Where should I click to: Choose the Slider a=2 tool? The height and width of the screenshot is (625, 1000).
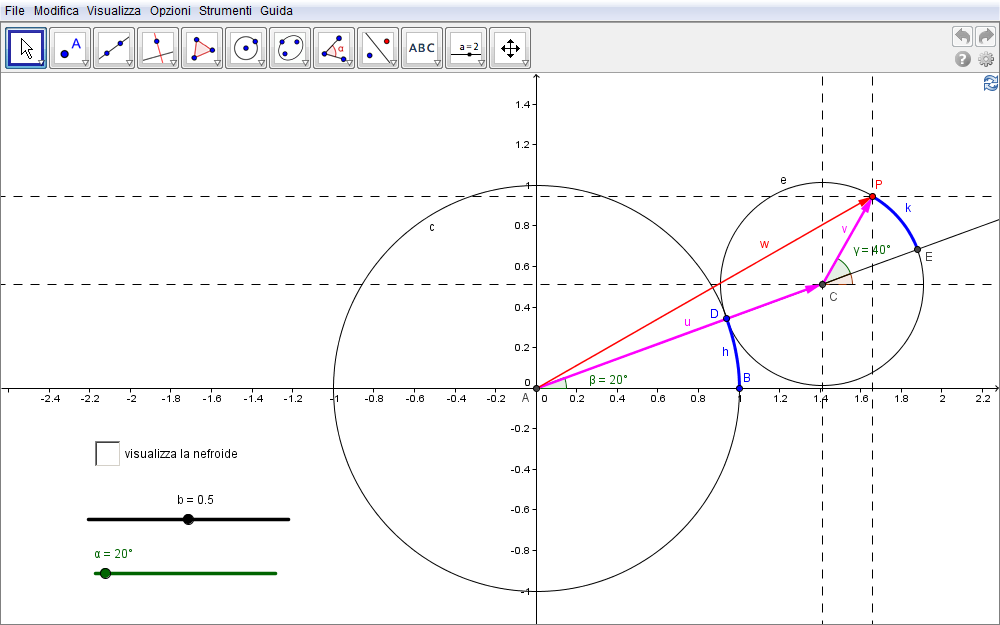coord(466,47)
